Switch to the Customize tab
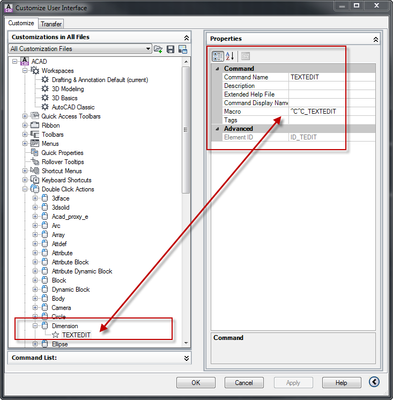The image size is (393, 400). tap(21, 23)
